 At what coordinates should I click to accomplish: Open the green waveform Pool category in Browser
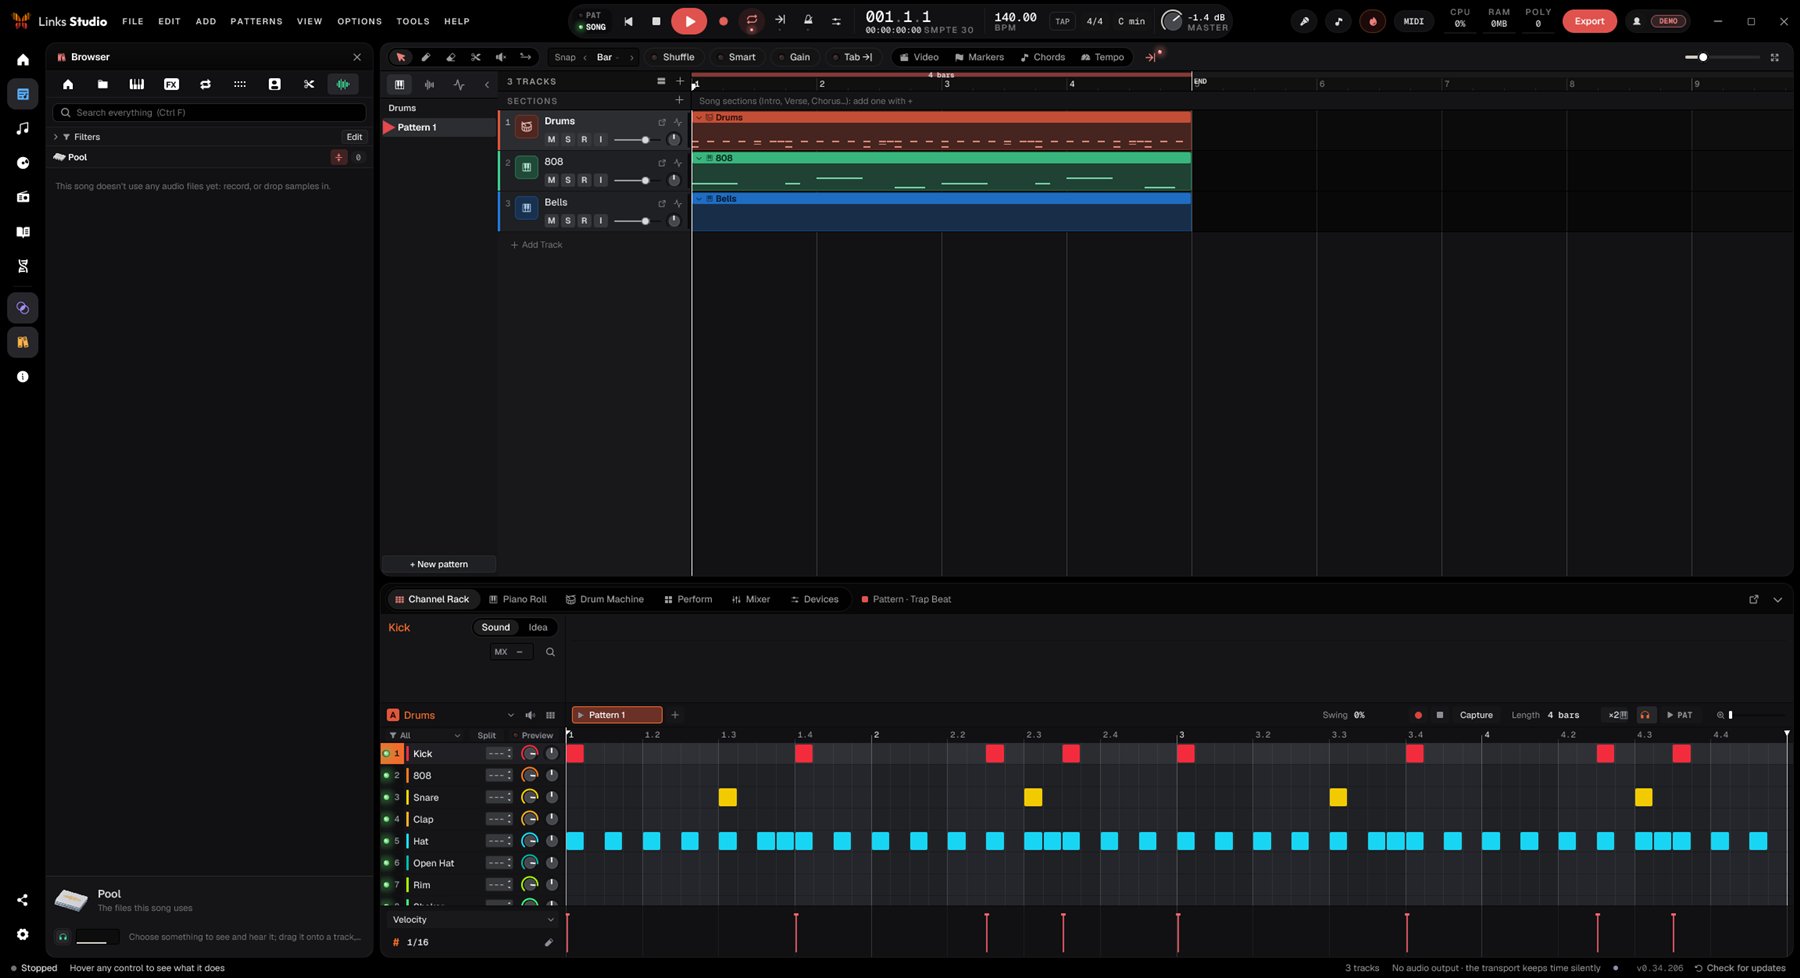(343, 84)
